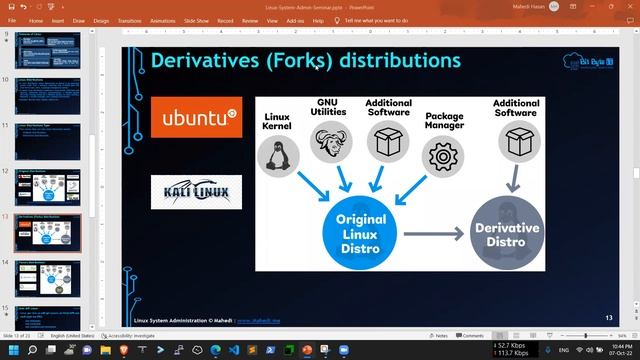
Task: Start Slide Show icon in status bar
Action: click(550, 336)
